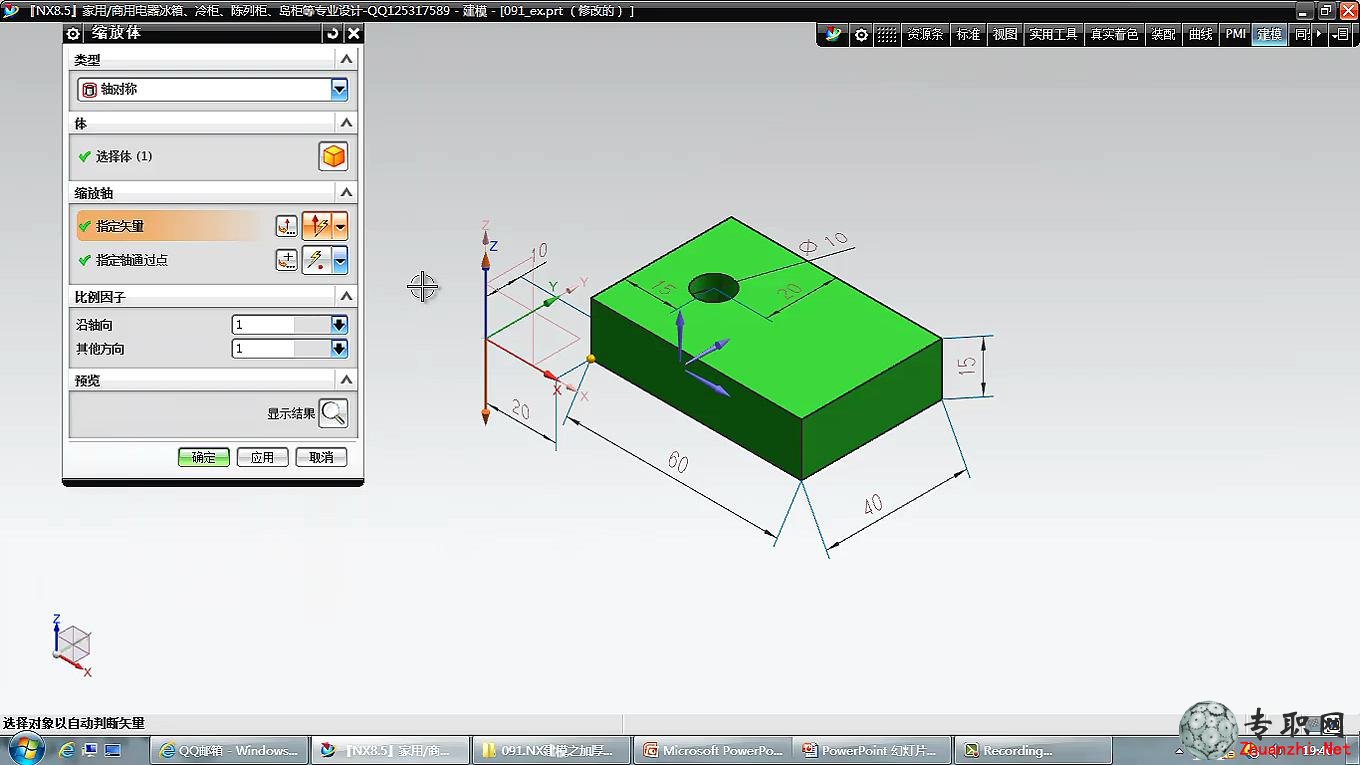1360x765 pixels.
Task: Click the dialog reset arrow icon
Action: pos(333,33)
